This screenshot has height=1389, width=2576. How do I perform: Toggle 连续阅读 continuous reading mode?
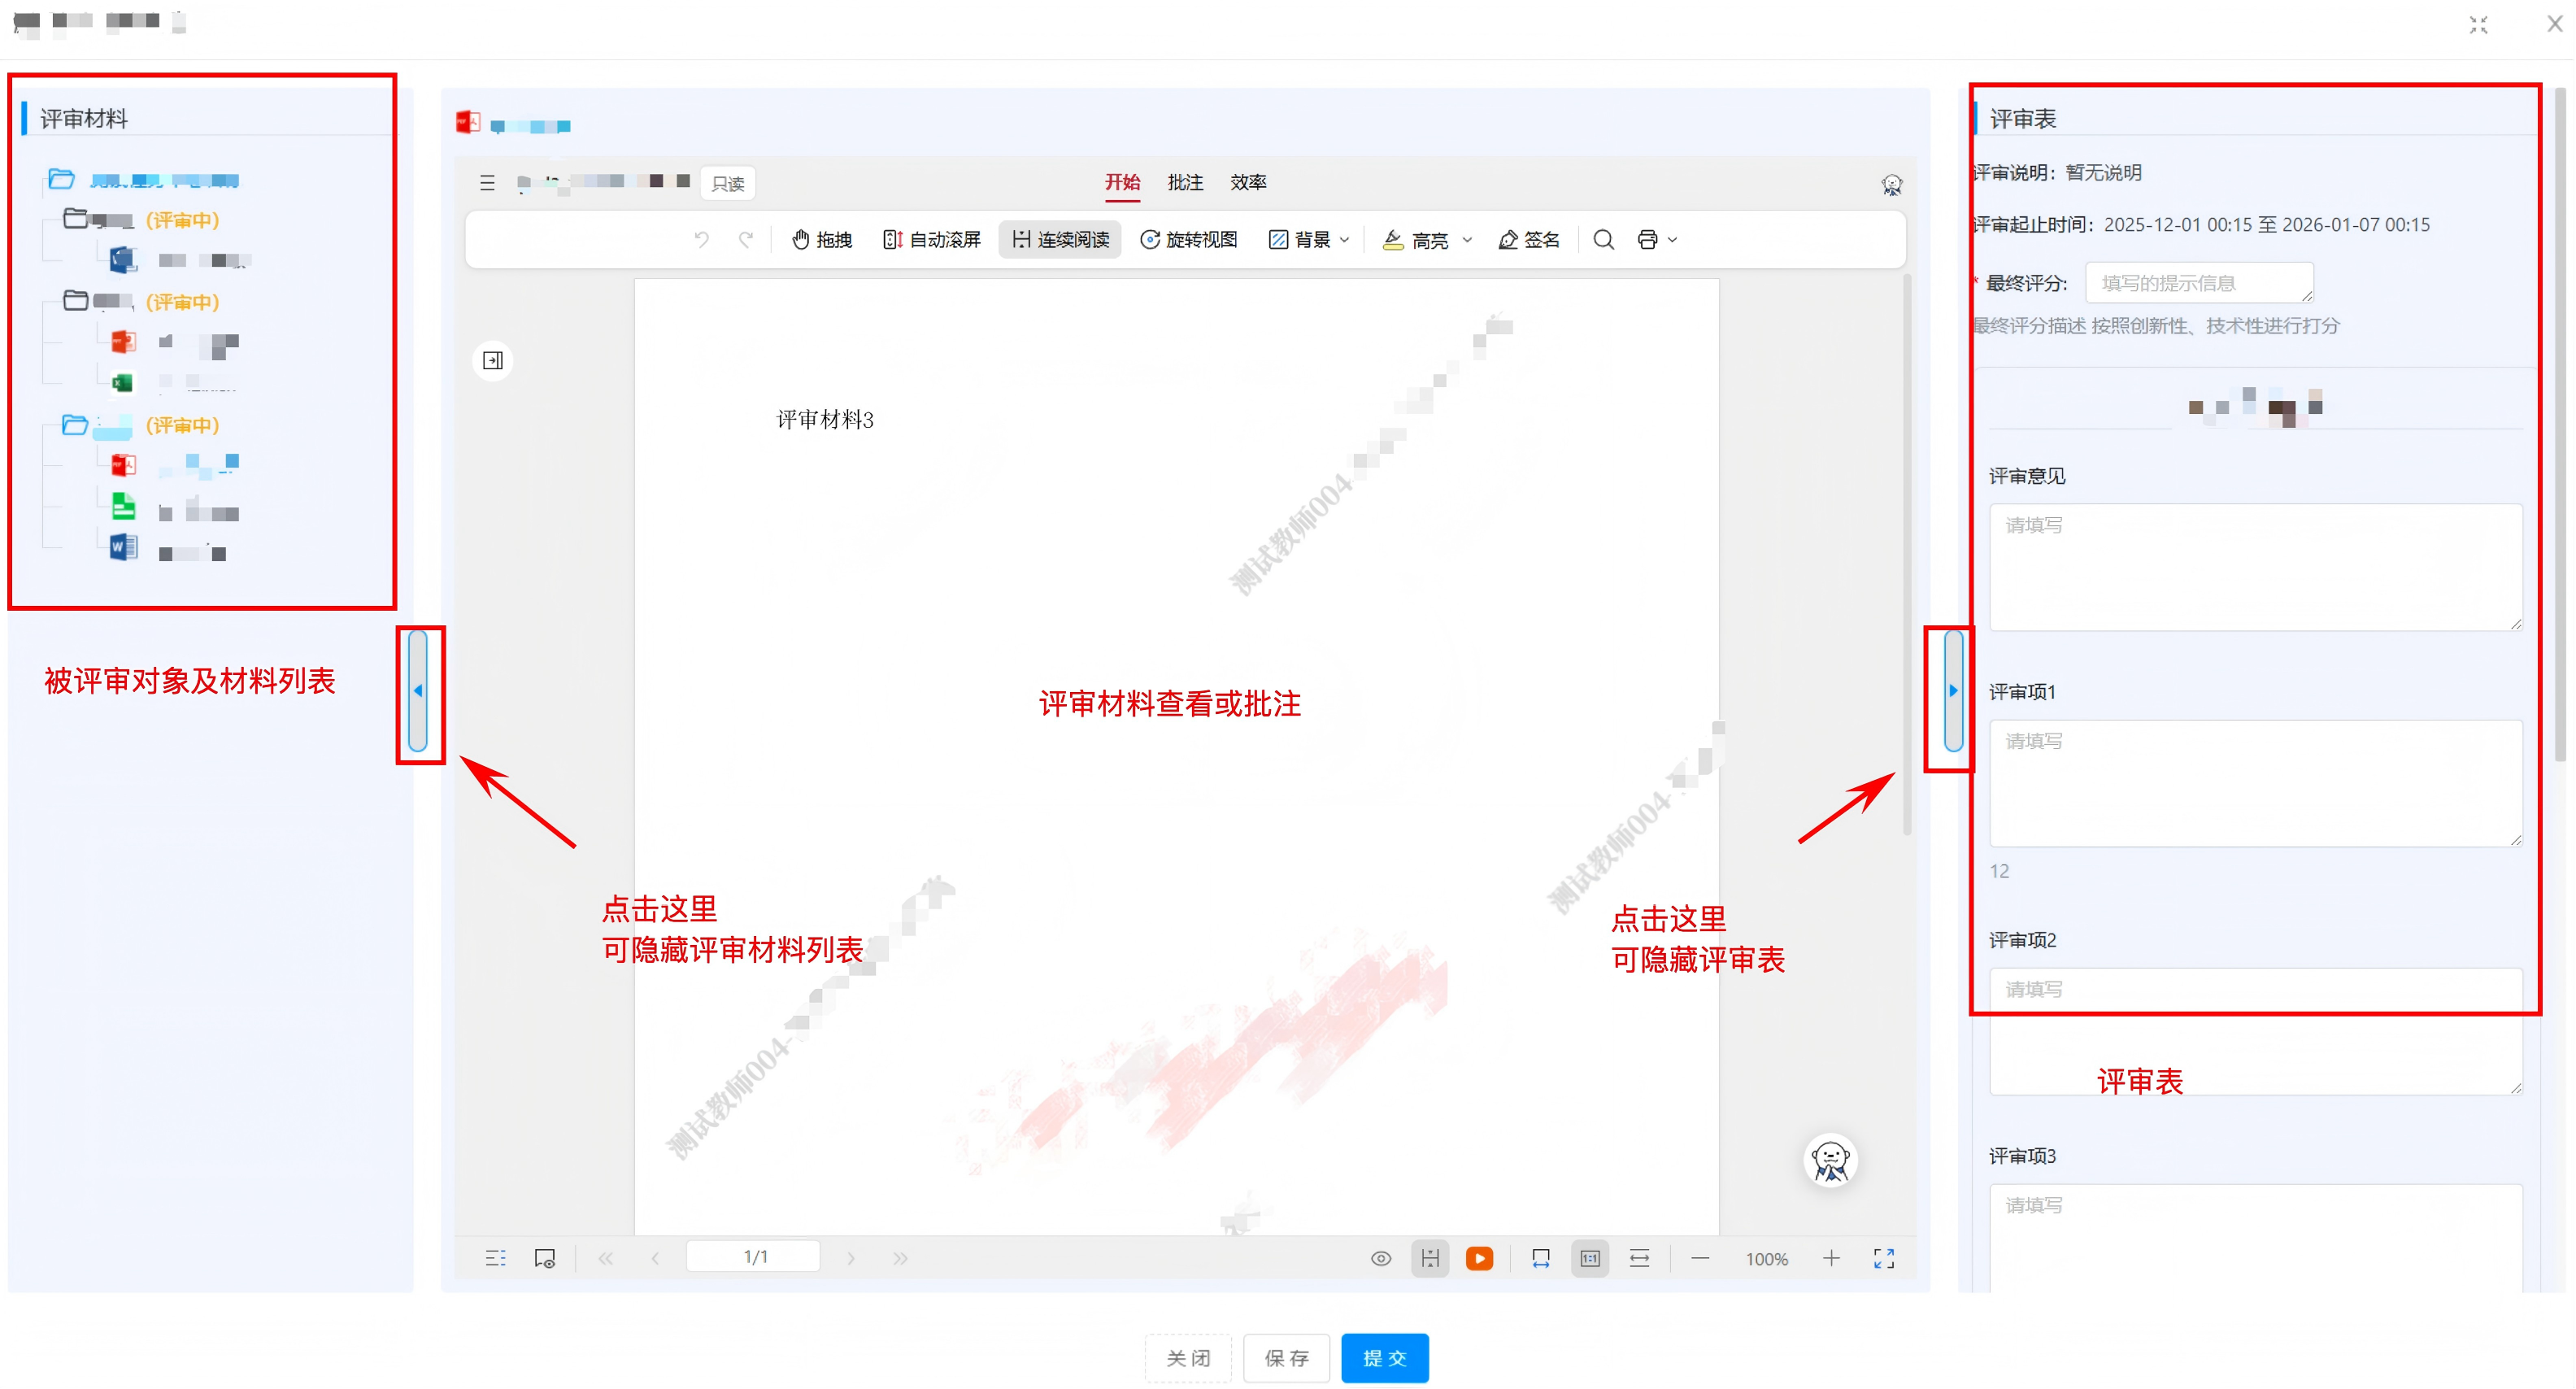1060,240
